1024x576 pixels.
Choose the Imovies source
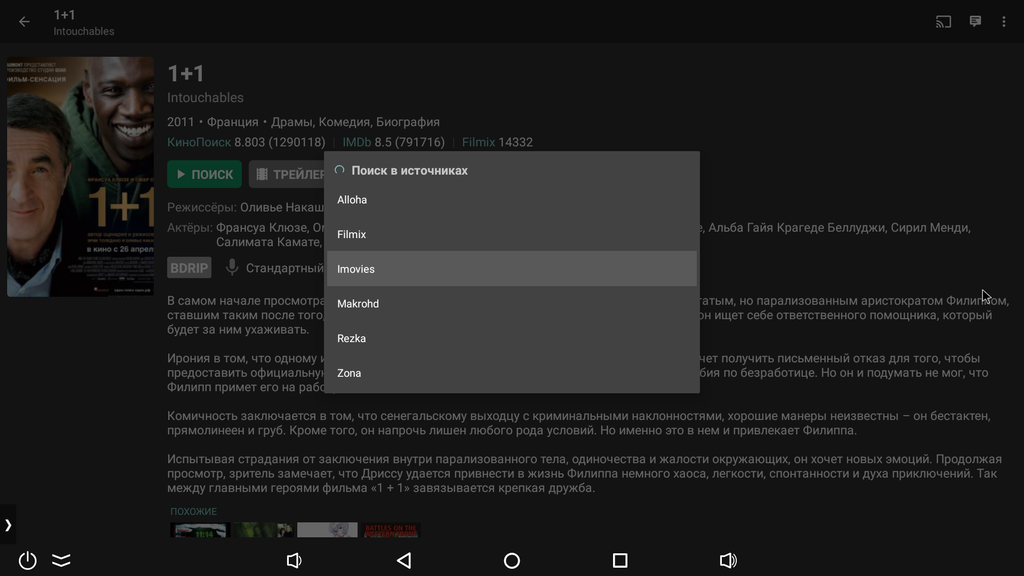[x=512, y=269]
